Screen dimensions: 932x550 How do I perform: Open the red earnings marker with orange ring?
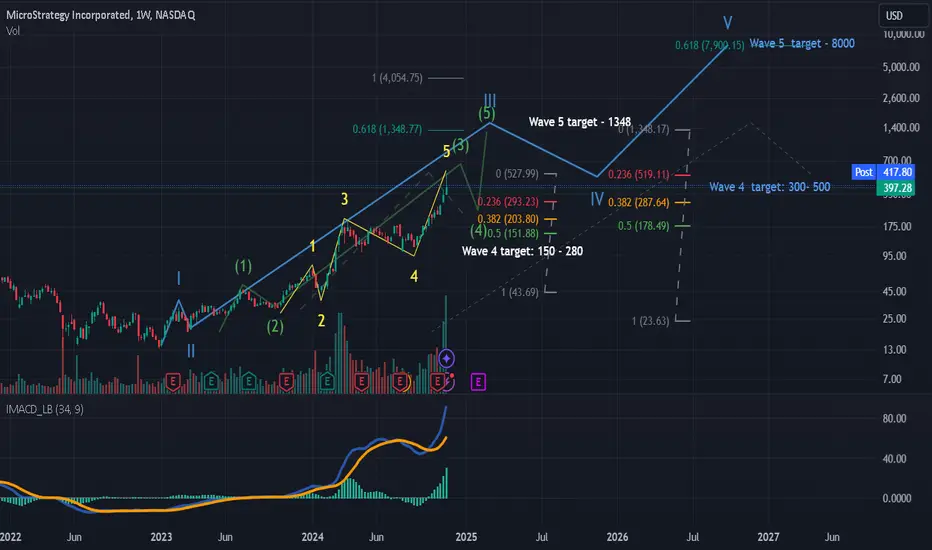(401, 382)
